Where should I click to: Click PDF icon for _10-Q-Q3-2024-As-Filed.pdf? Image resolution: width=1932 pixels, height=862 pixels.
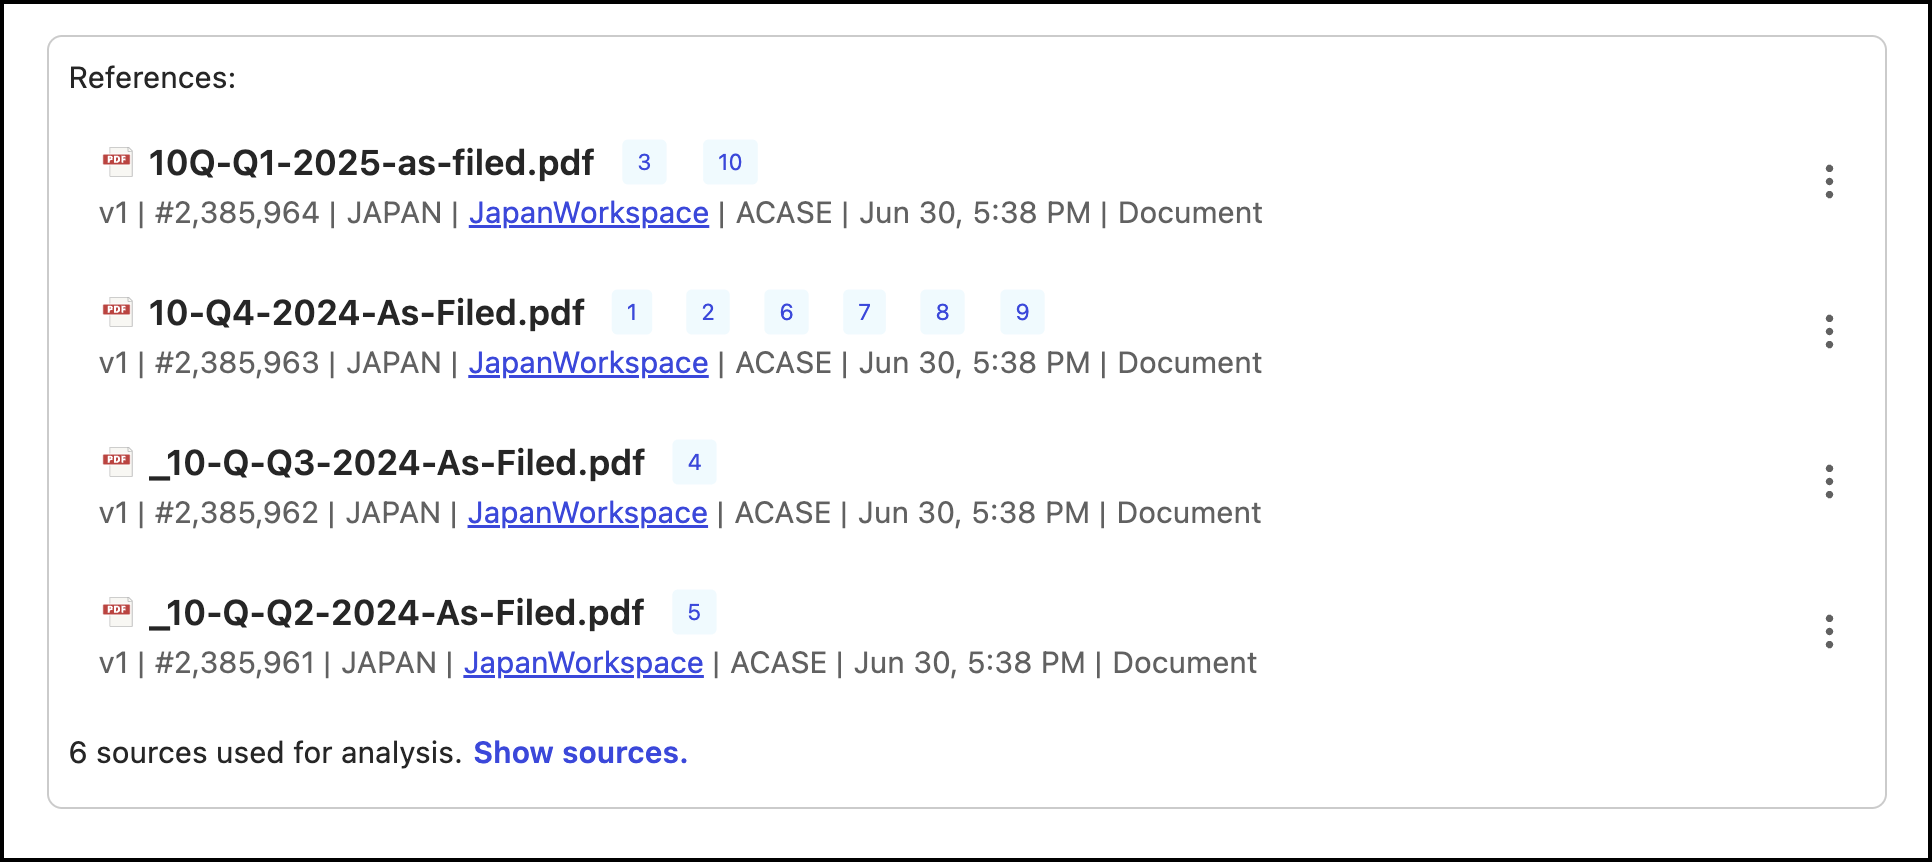click(118, 462)
